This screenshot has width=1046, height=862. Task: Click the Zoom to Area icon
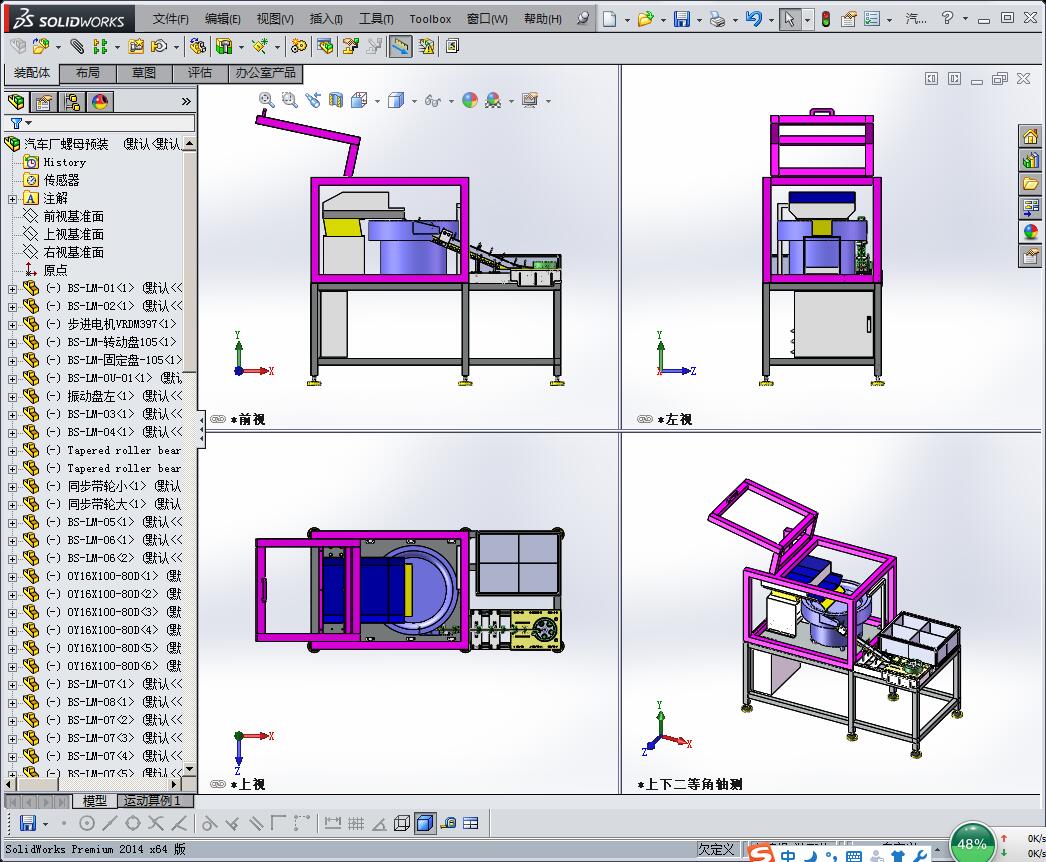tap(290, 100)
